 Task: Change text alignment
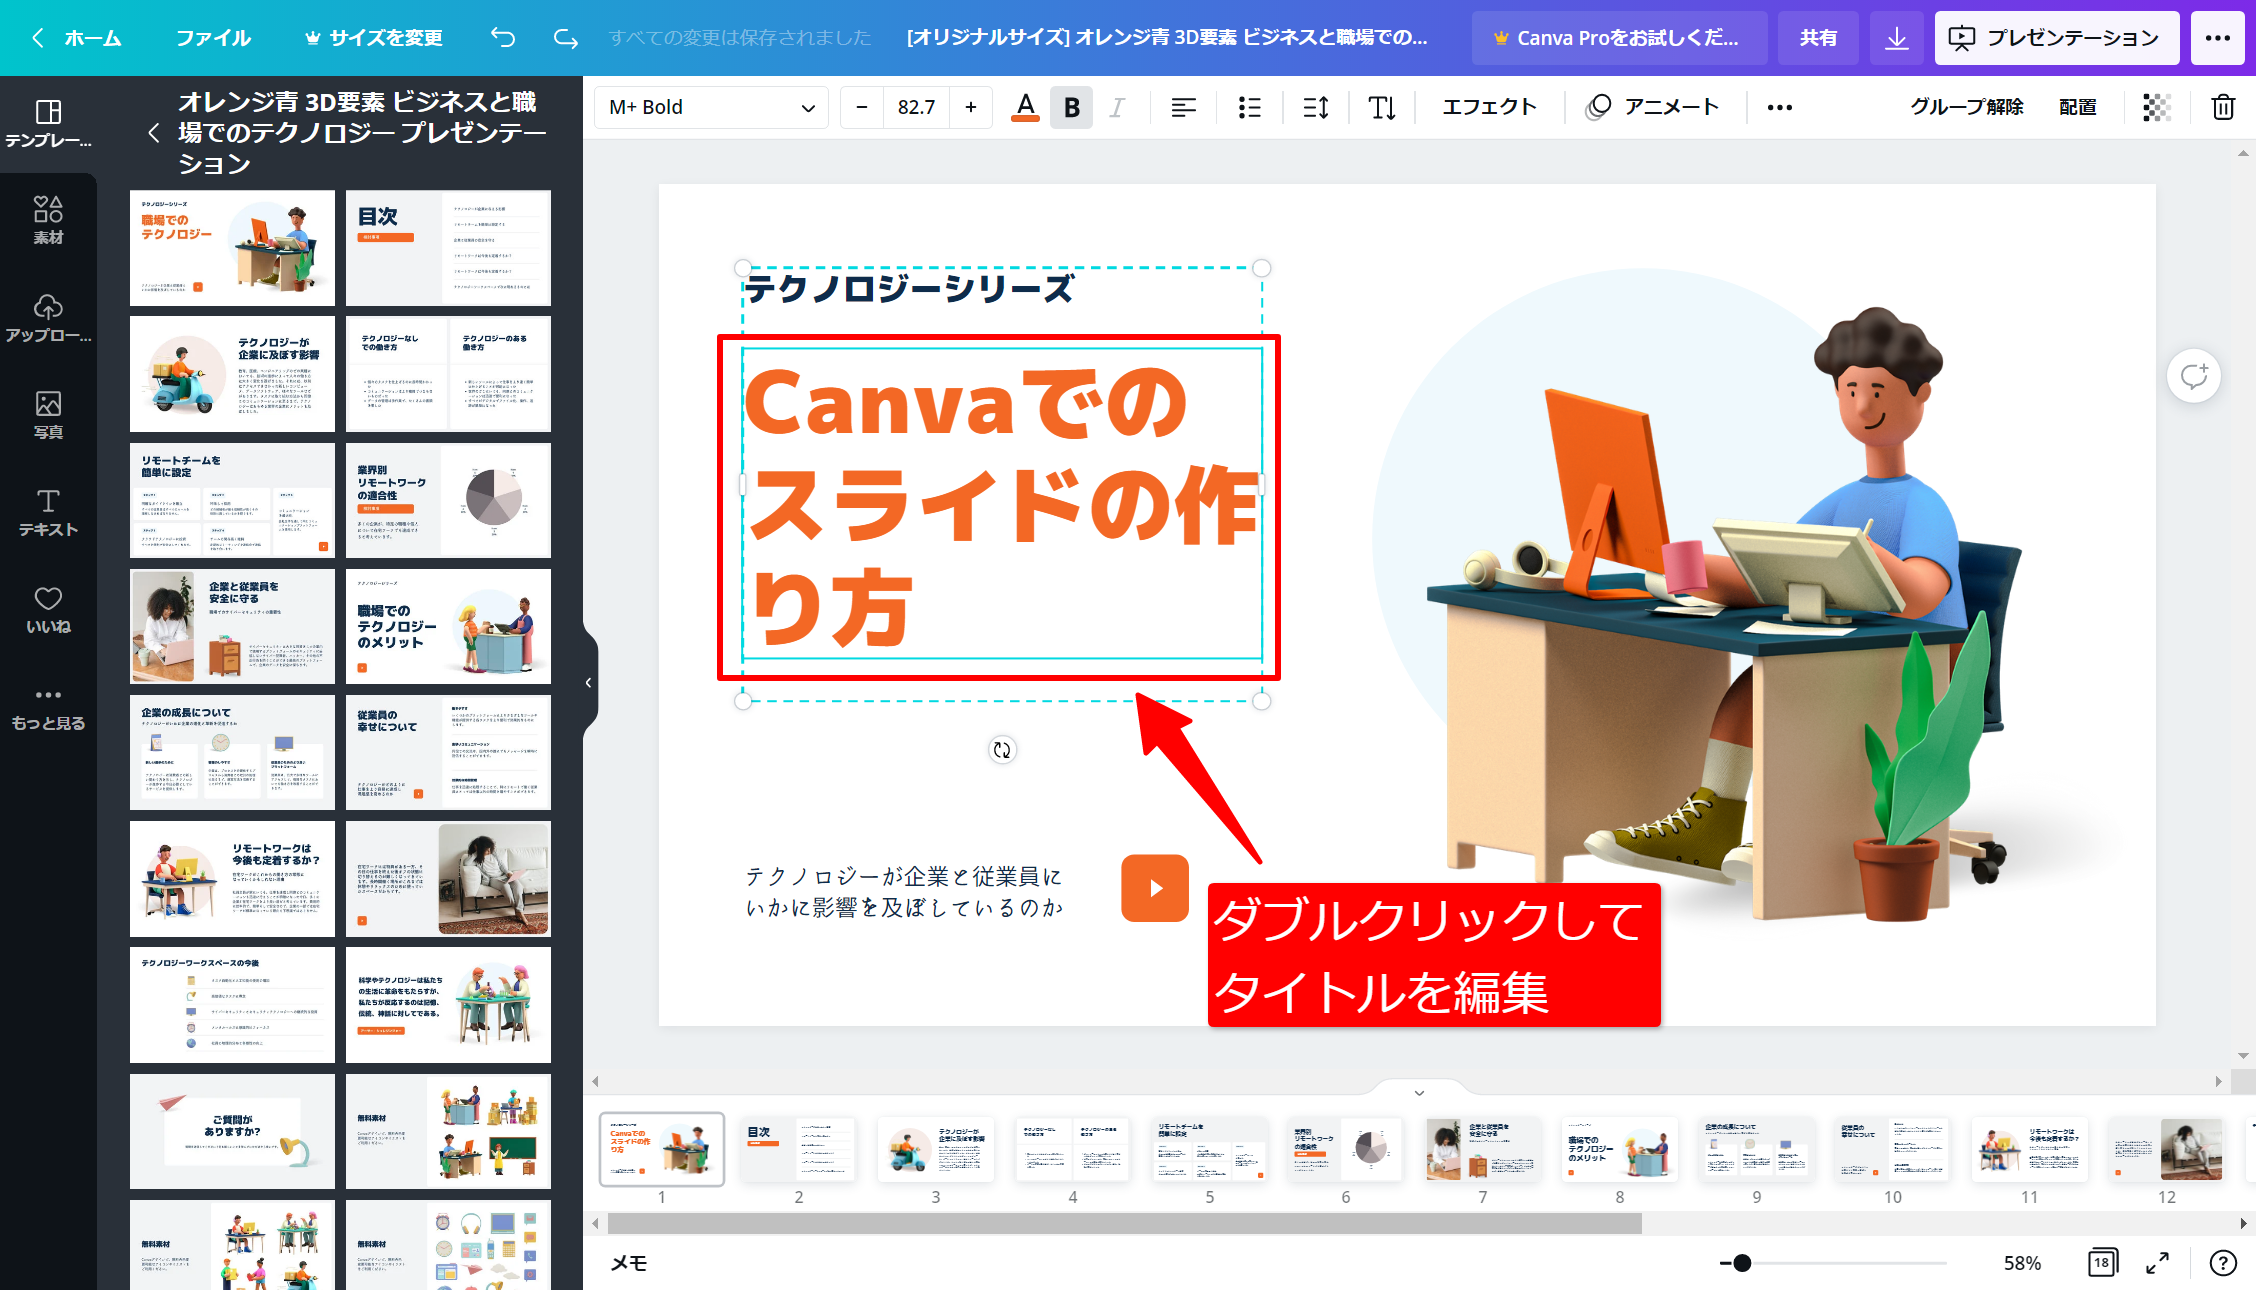tap(1183, 107)
